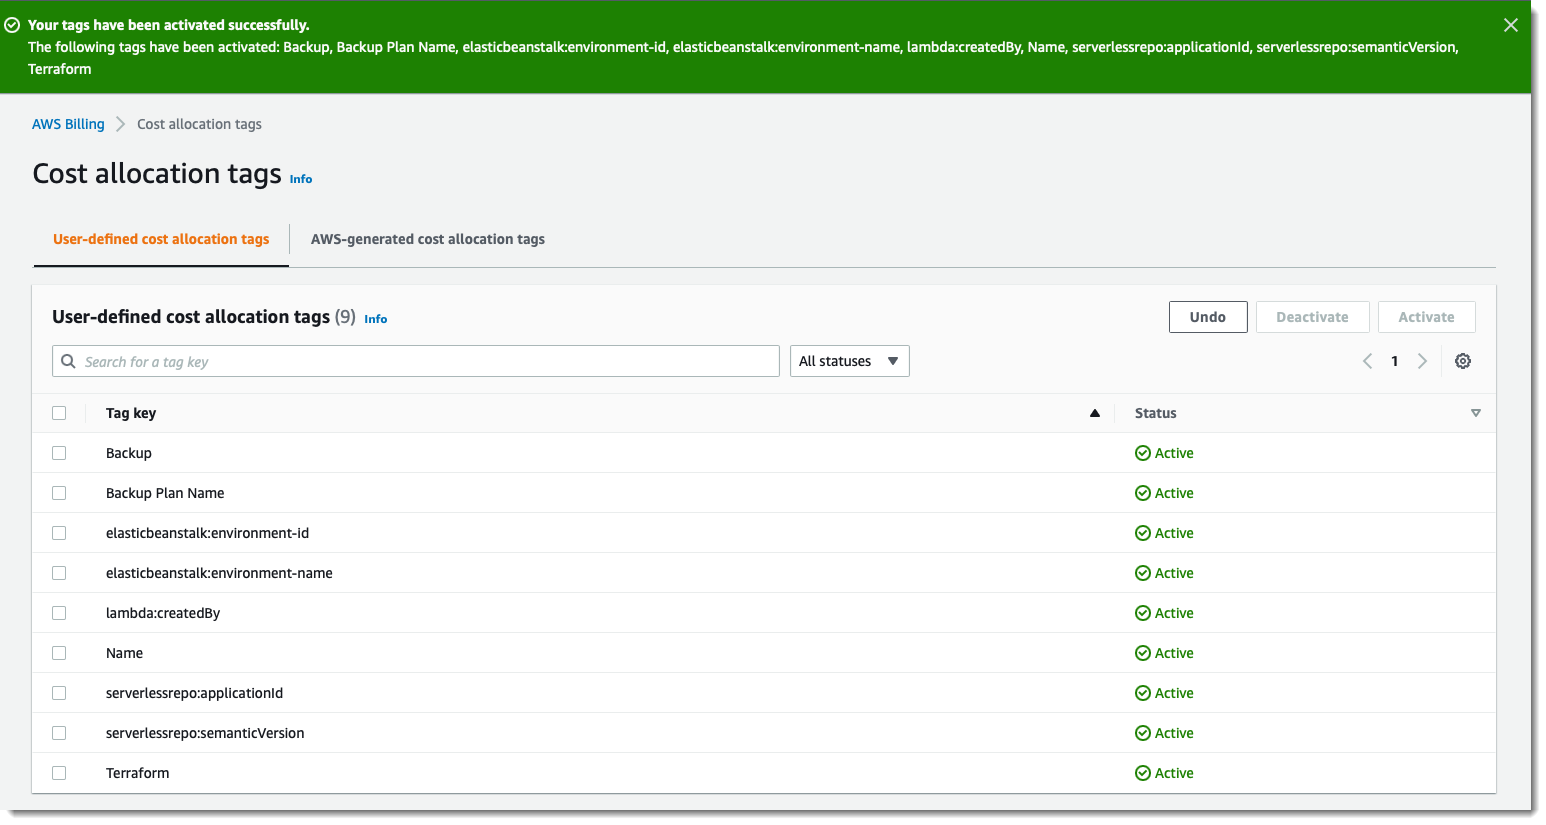Open table preferences gear icon
This screenshot has height=825, width=1546.
[1463, 361]
